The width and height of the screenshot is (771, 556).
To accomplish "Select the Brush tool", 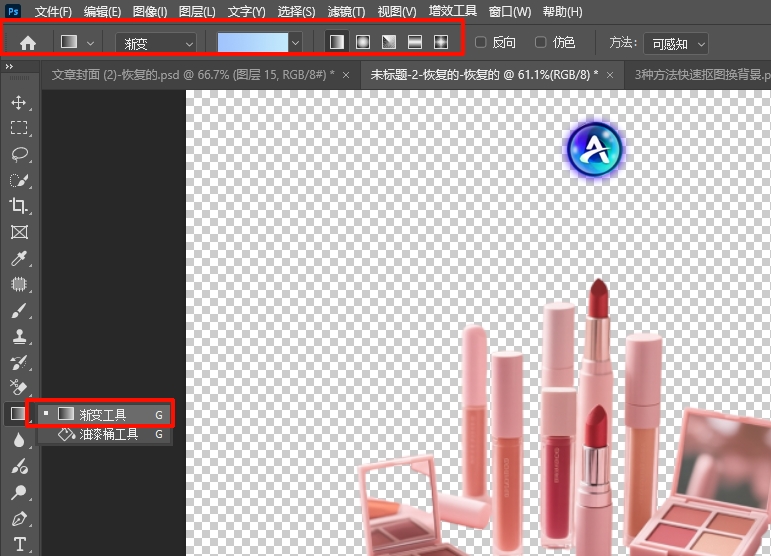I will pyautogui.click(x=18, y=310).
